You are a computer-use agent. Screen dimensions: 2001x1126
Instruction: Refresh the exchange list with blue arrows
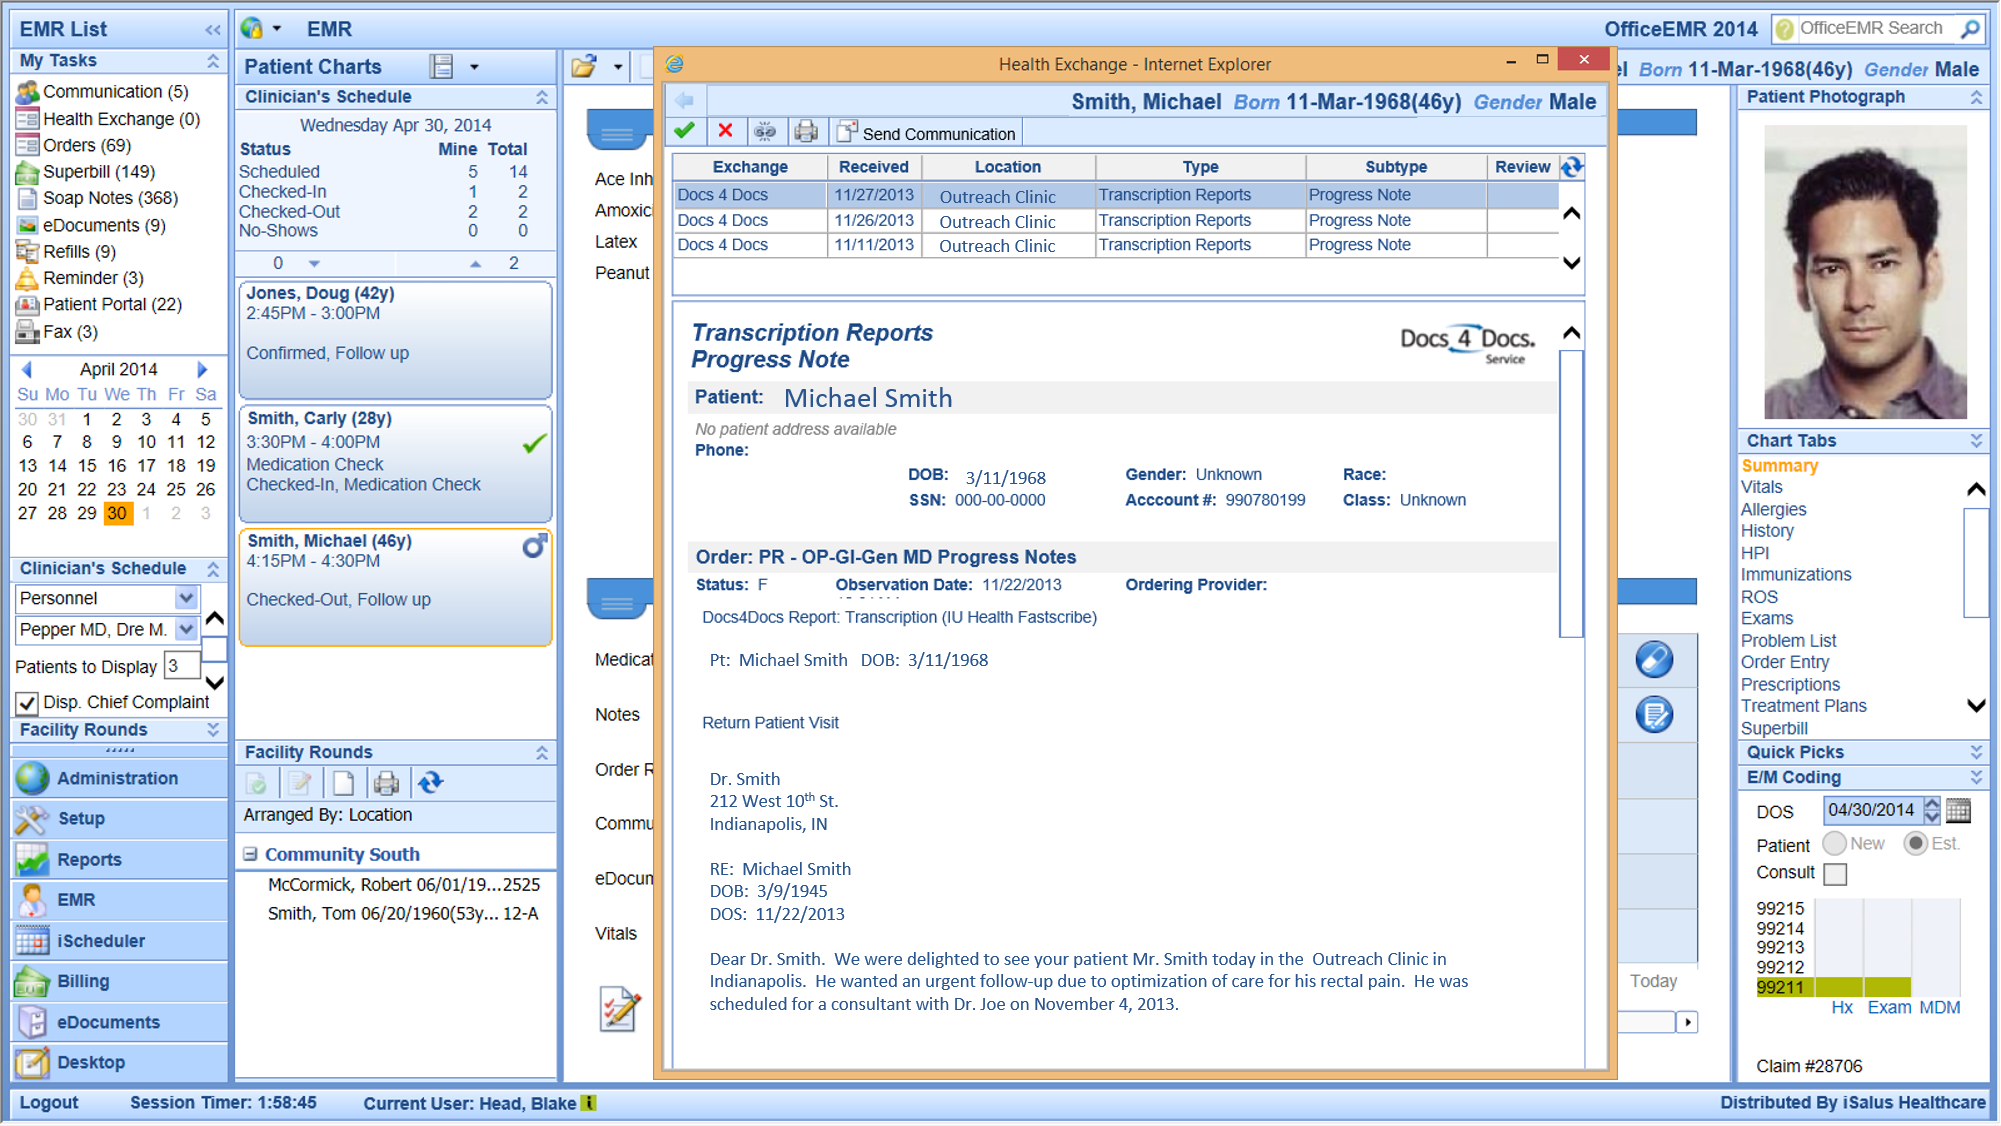tap(1572, 167)
